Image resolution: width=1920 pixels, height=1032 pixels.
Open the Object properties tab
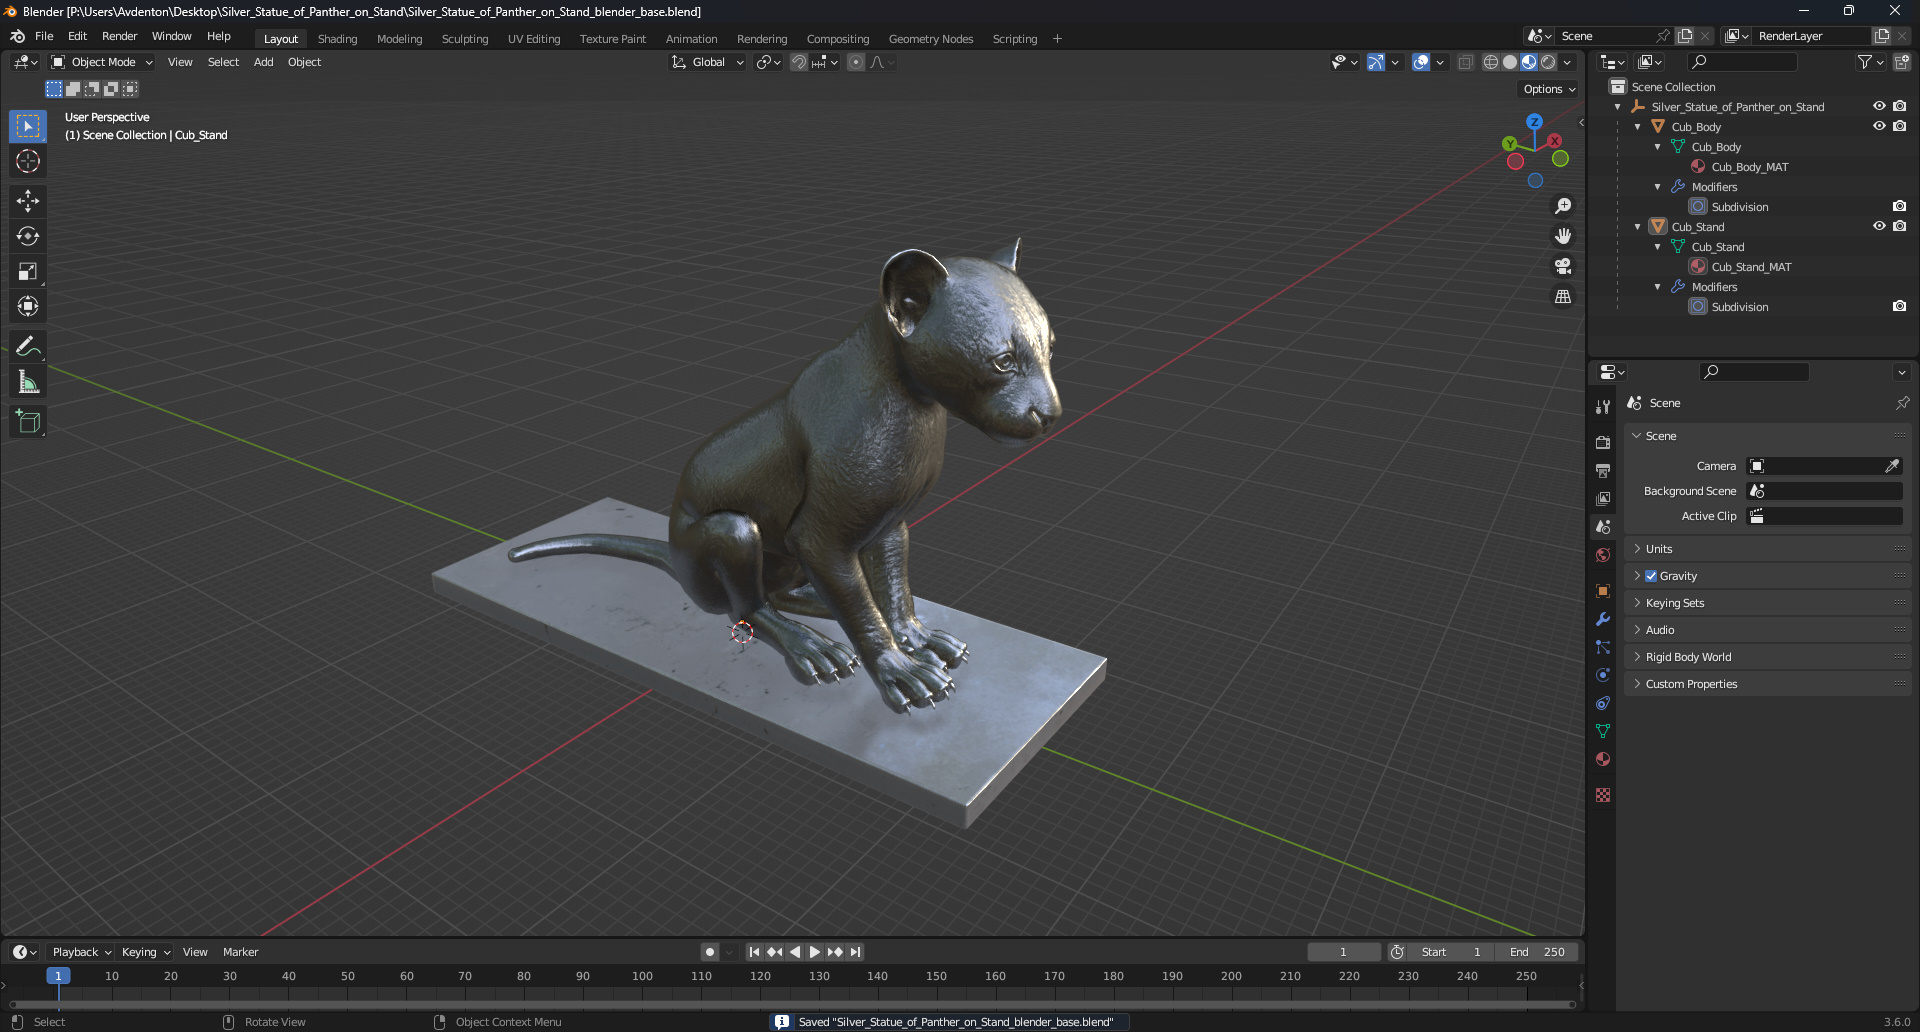coord(1603,591)
